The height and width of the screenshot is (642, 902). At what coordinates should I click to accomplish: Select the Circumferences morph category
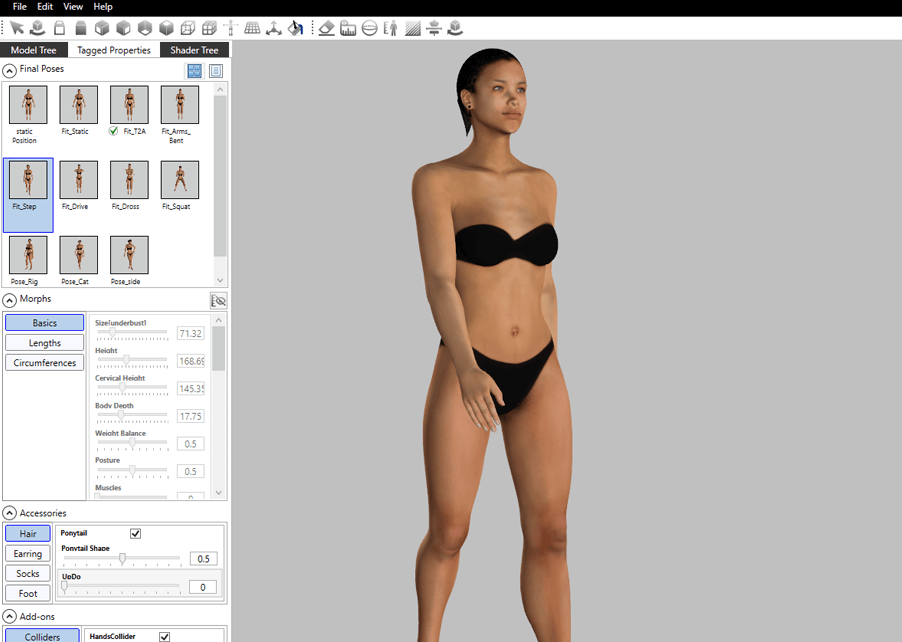[x=44, y=363]
